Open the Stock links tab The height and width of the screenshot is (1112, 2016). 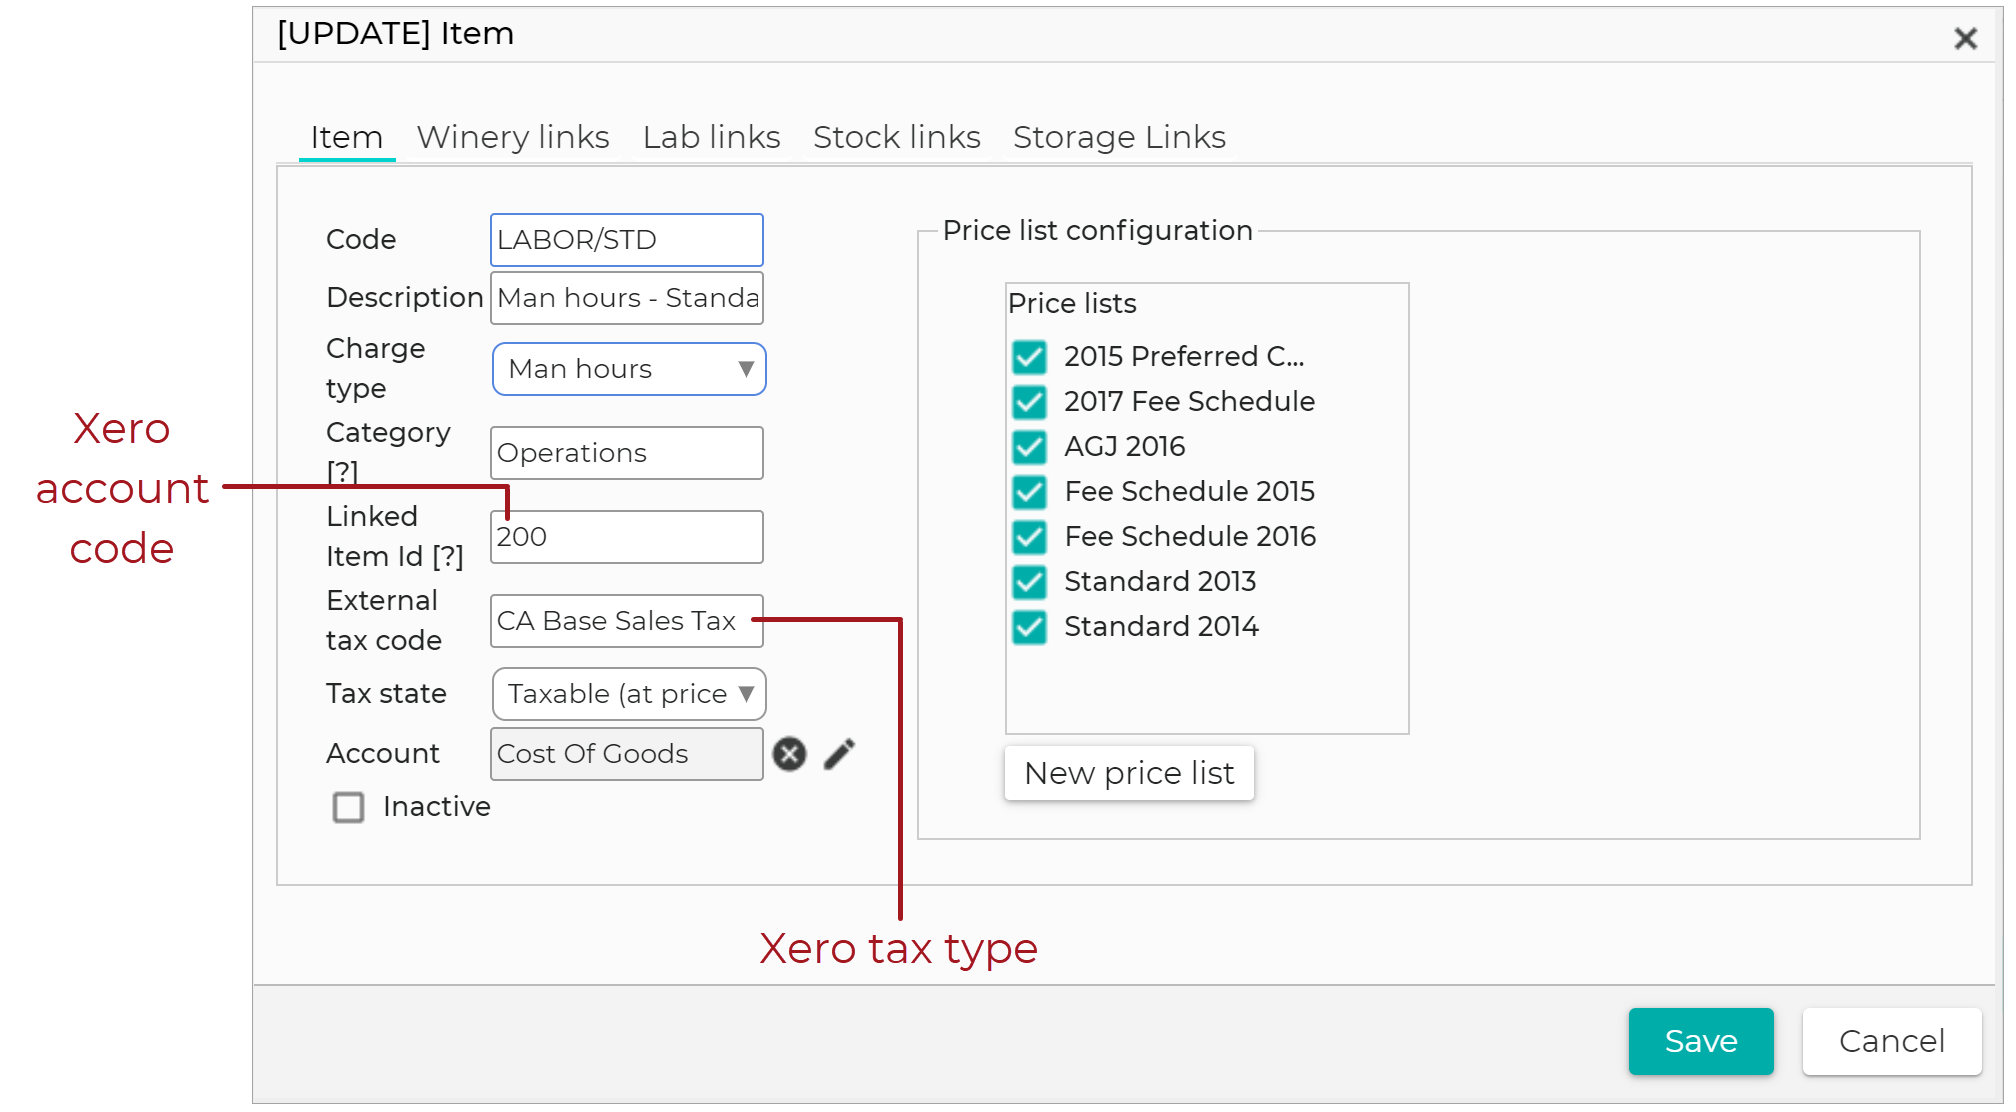coord(897,137)
